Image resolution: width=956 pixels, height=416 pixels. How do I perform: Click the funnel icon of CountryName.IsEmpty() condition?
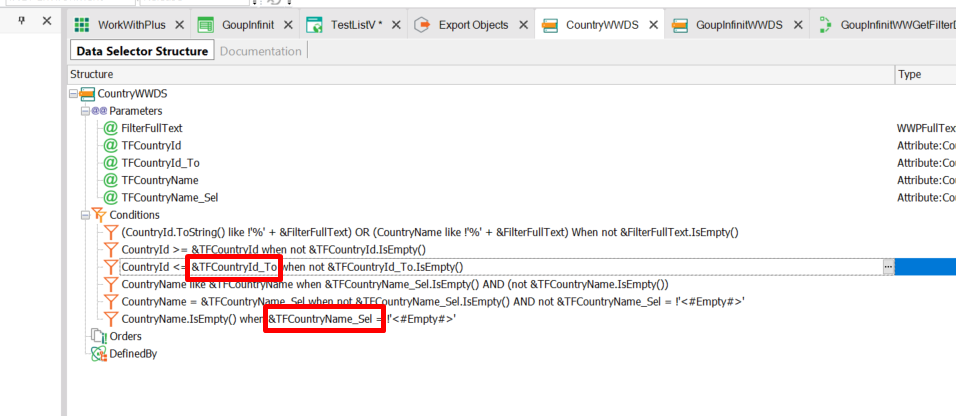click(110, 319)
